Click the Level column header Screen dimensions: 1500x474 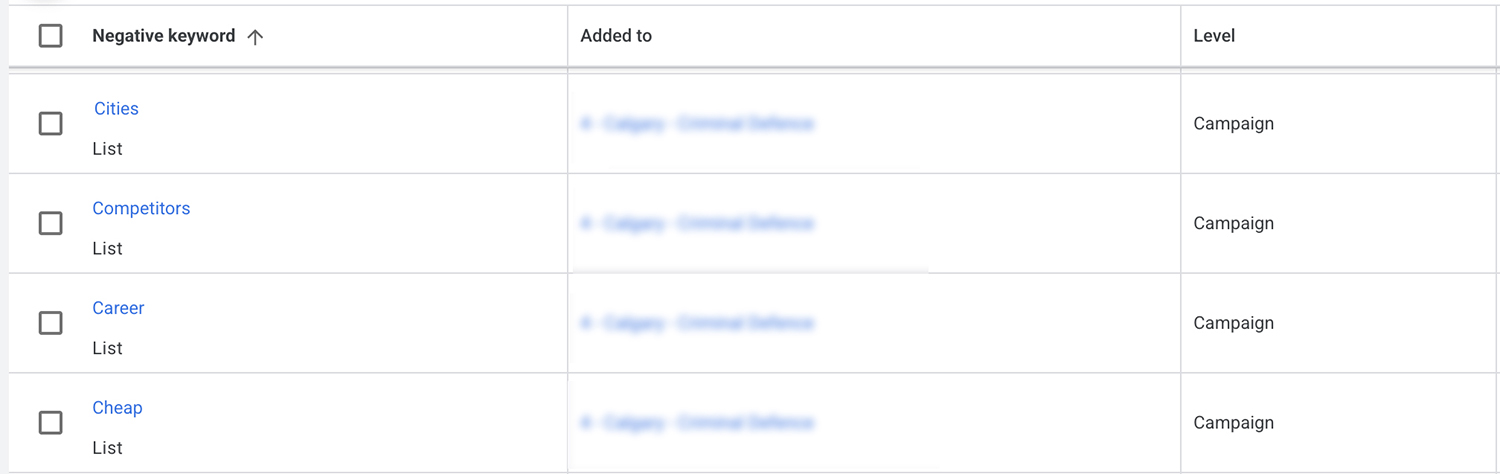1214,36
